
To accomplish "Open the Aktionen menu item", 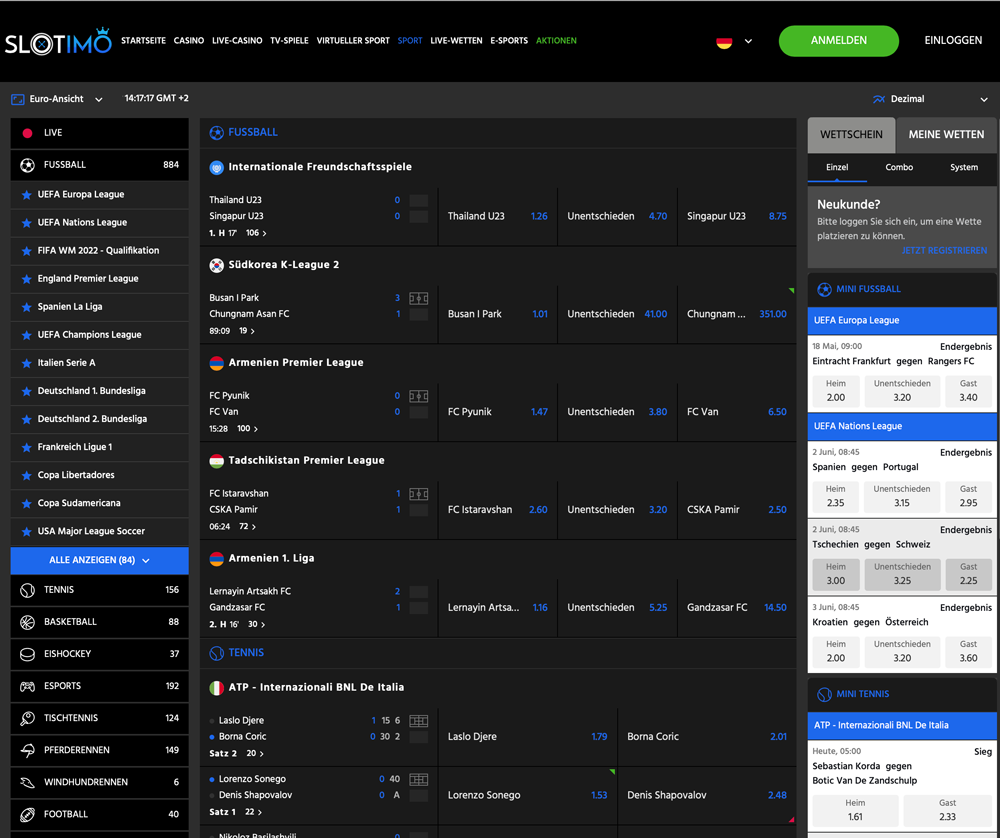I will pyautogui.click(x=556, y=41).
